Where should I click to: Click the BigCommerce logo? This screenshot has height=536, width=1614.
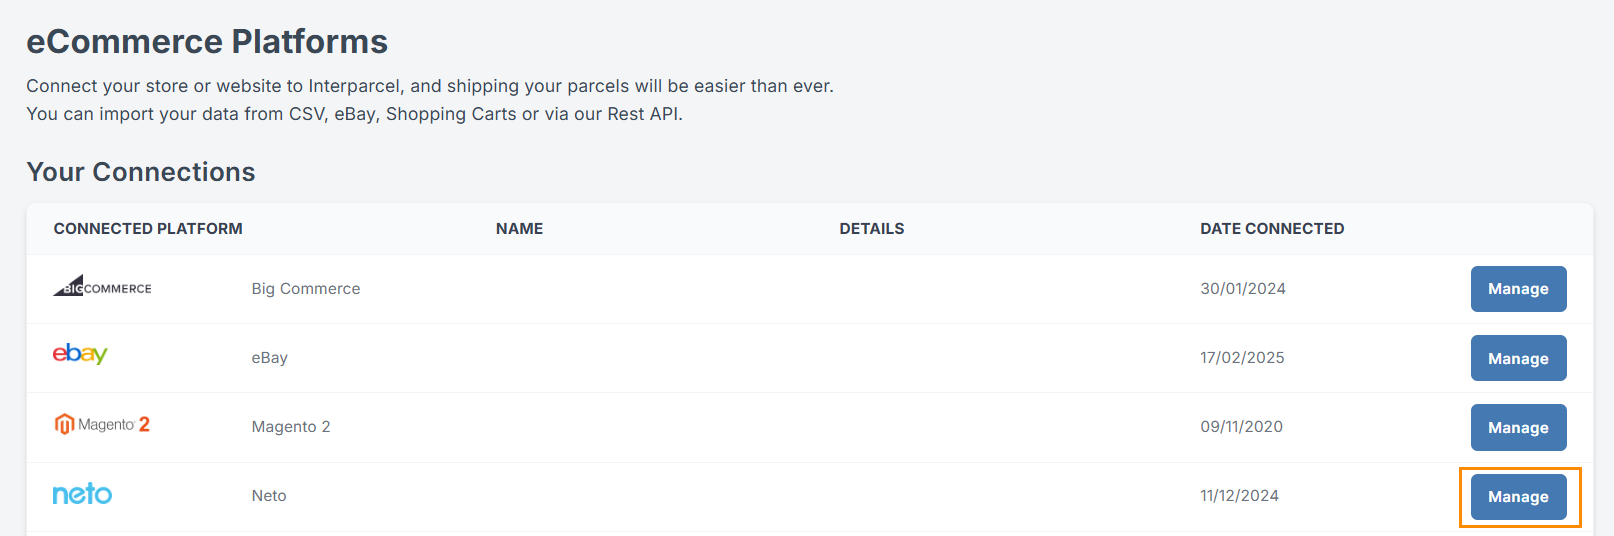pos(102,287)
